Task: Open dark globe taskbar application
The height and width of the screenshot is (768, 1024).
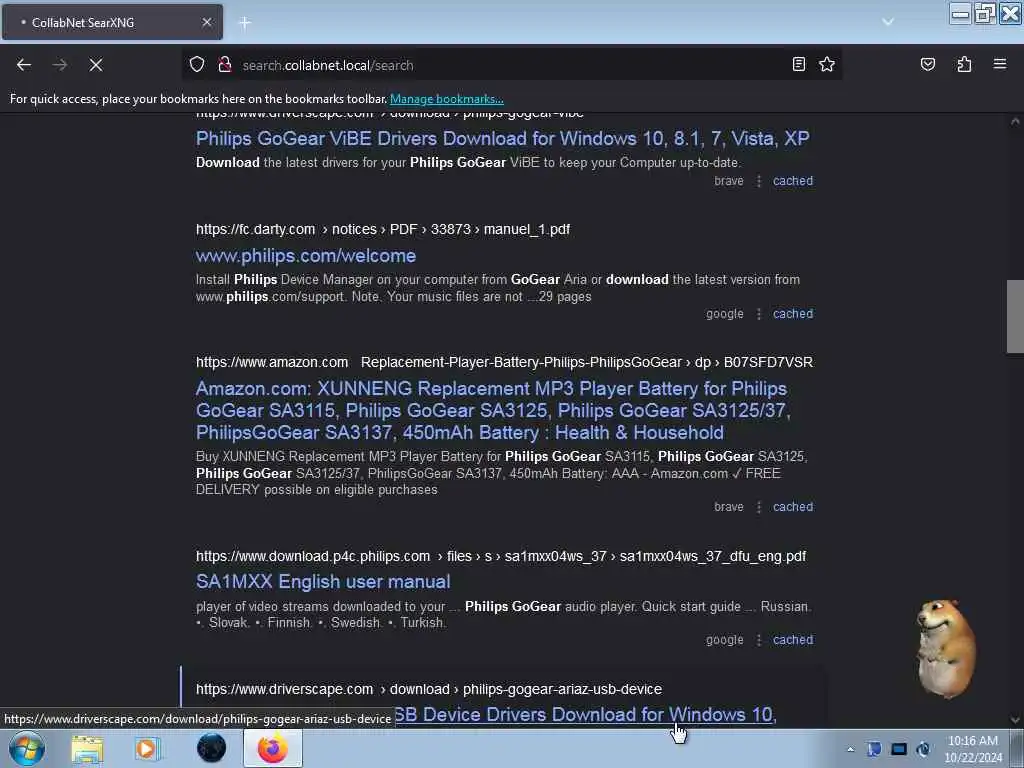Action: pos(211,748)
